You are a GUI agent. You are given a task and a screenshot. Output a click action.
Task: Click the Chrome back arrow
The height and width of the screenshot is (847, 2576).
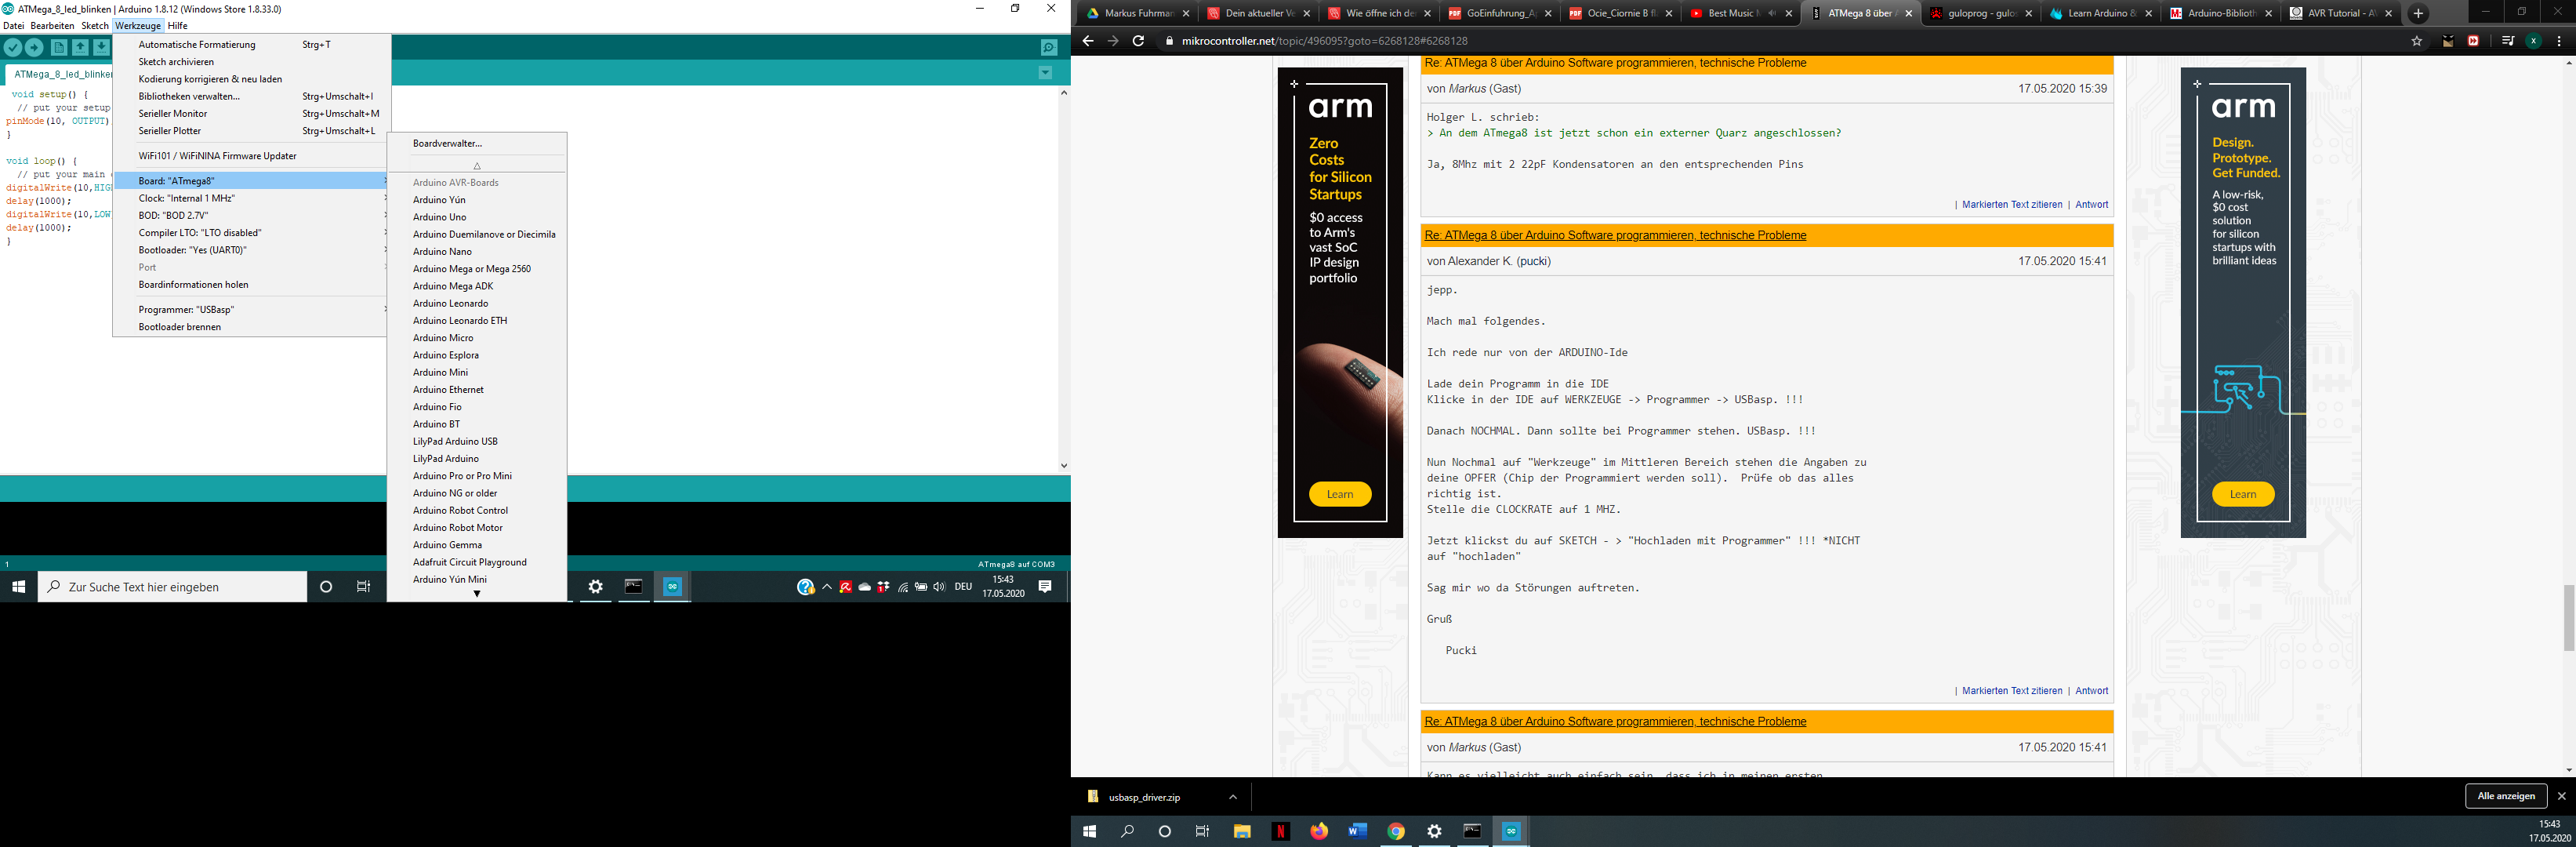[x=1088, y=41]
